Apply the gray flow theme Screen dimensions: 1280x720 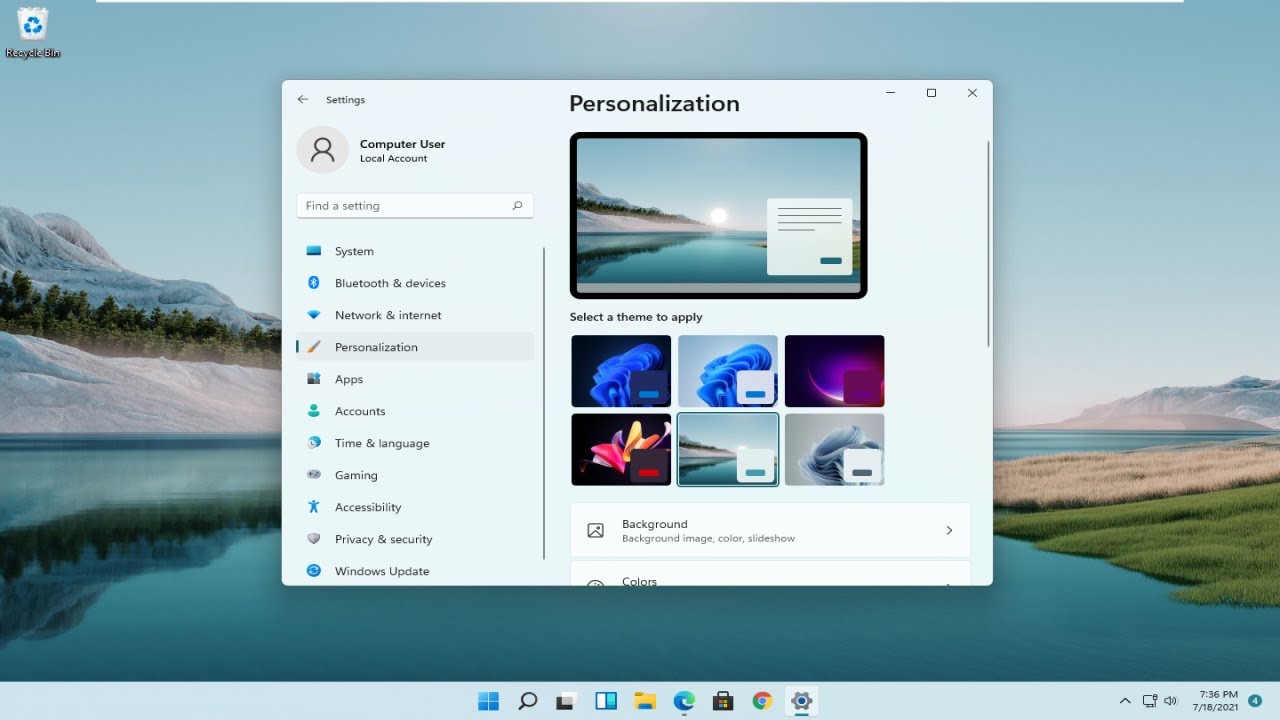(835, 449)
